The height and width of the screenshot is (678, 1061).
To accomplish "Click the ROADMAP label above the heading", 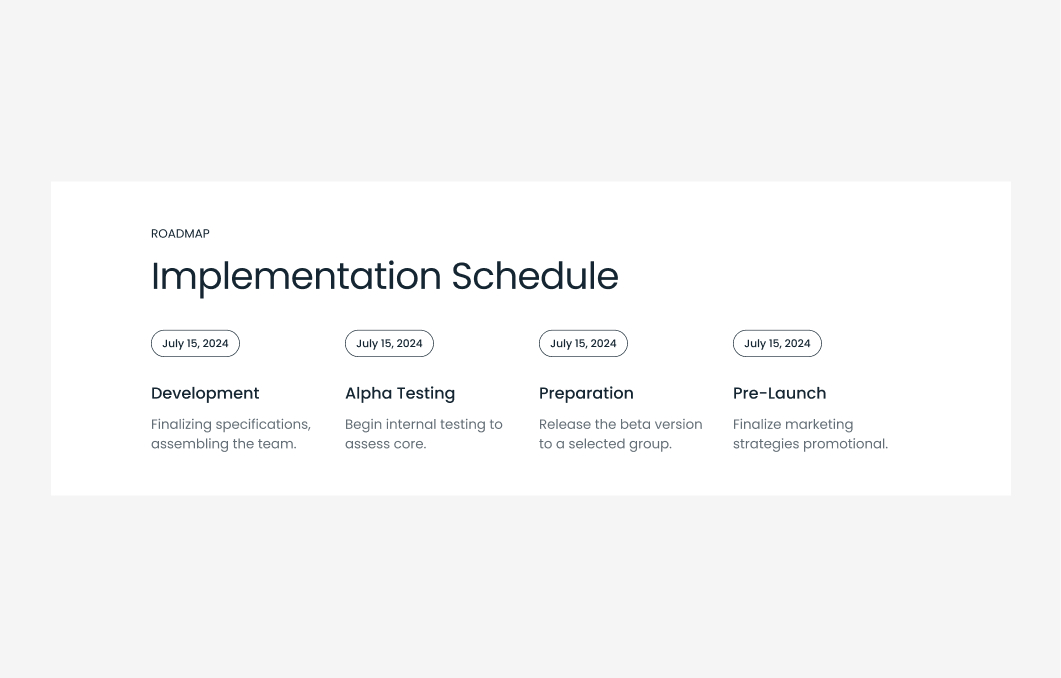I will tap(180, 234).
